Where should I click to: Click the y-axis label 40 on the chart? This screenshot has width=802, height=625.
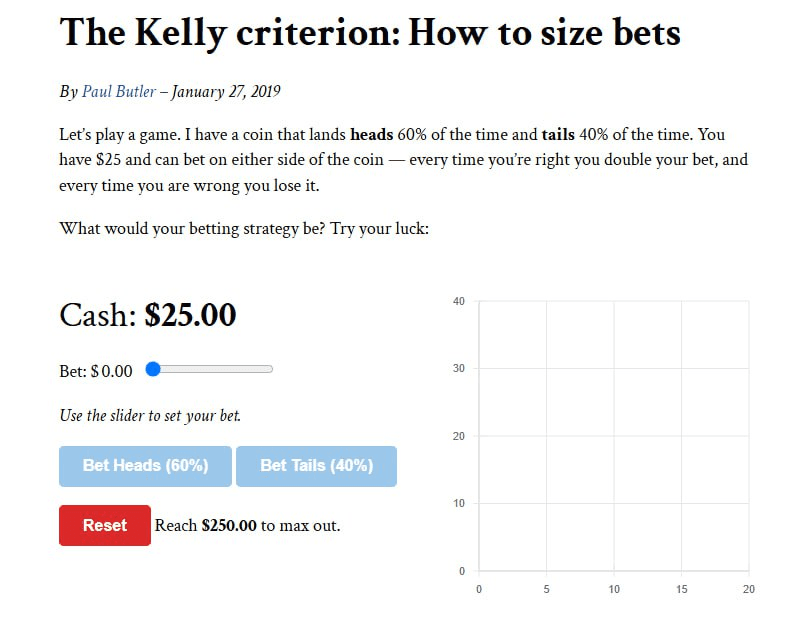click(x=459, y=301)
